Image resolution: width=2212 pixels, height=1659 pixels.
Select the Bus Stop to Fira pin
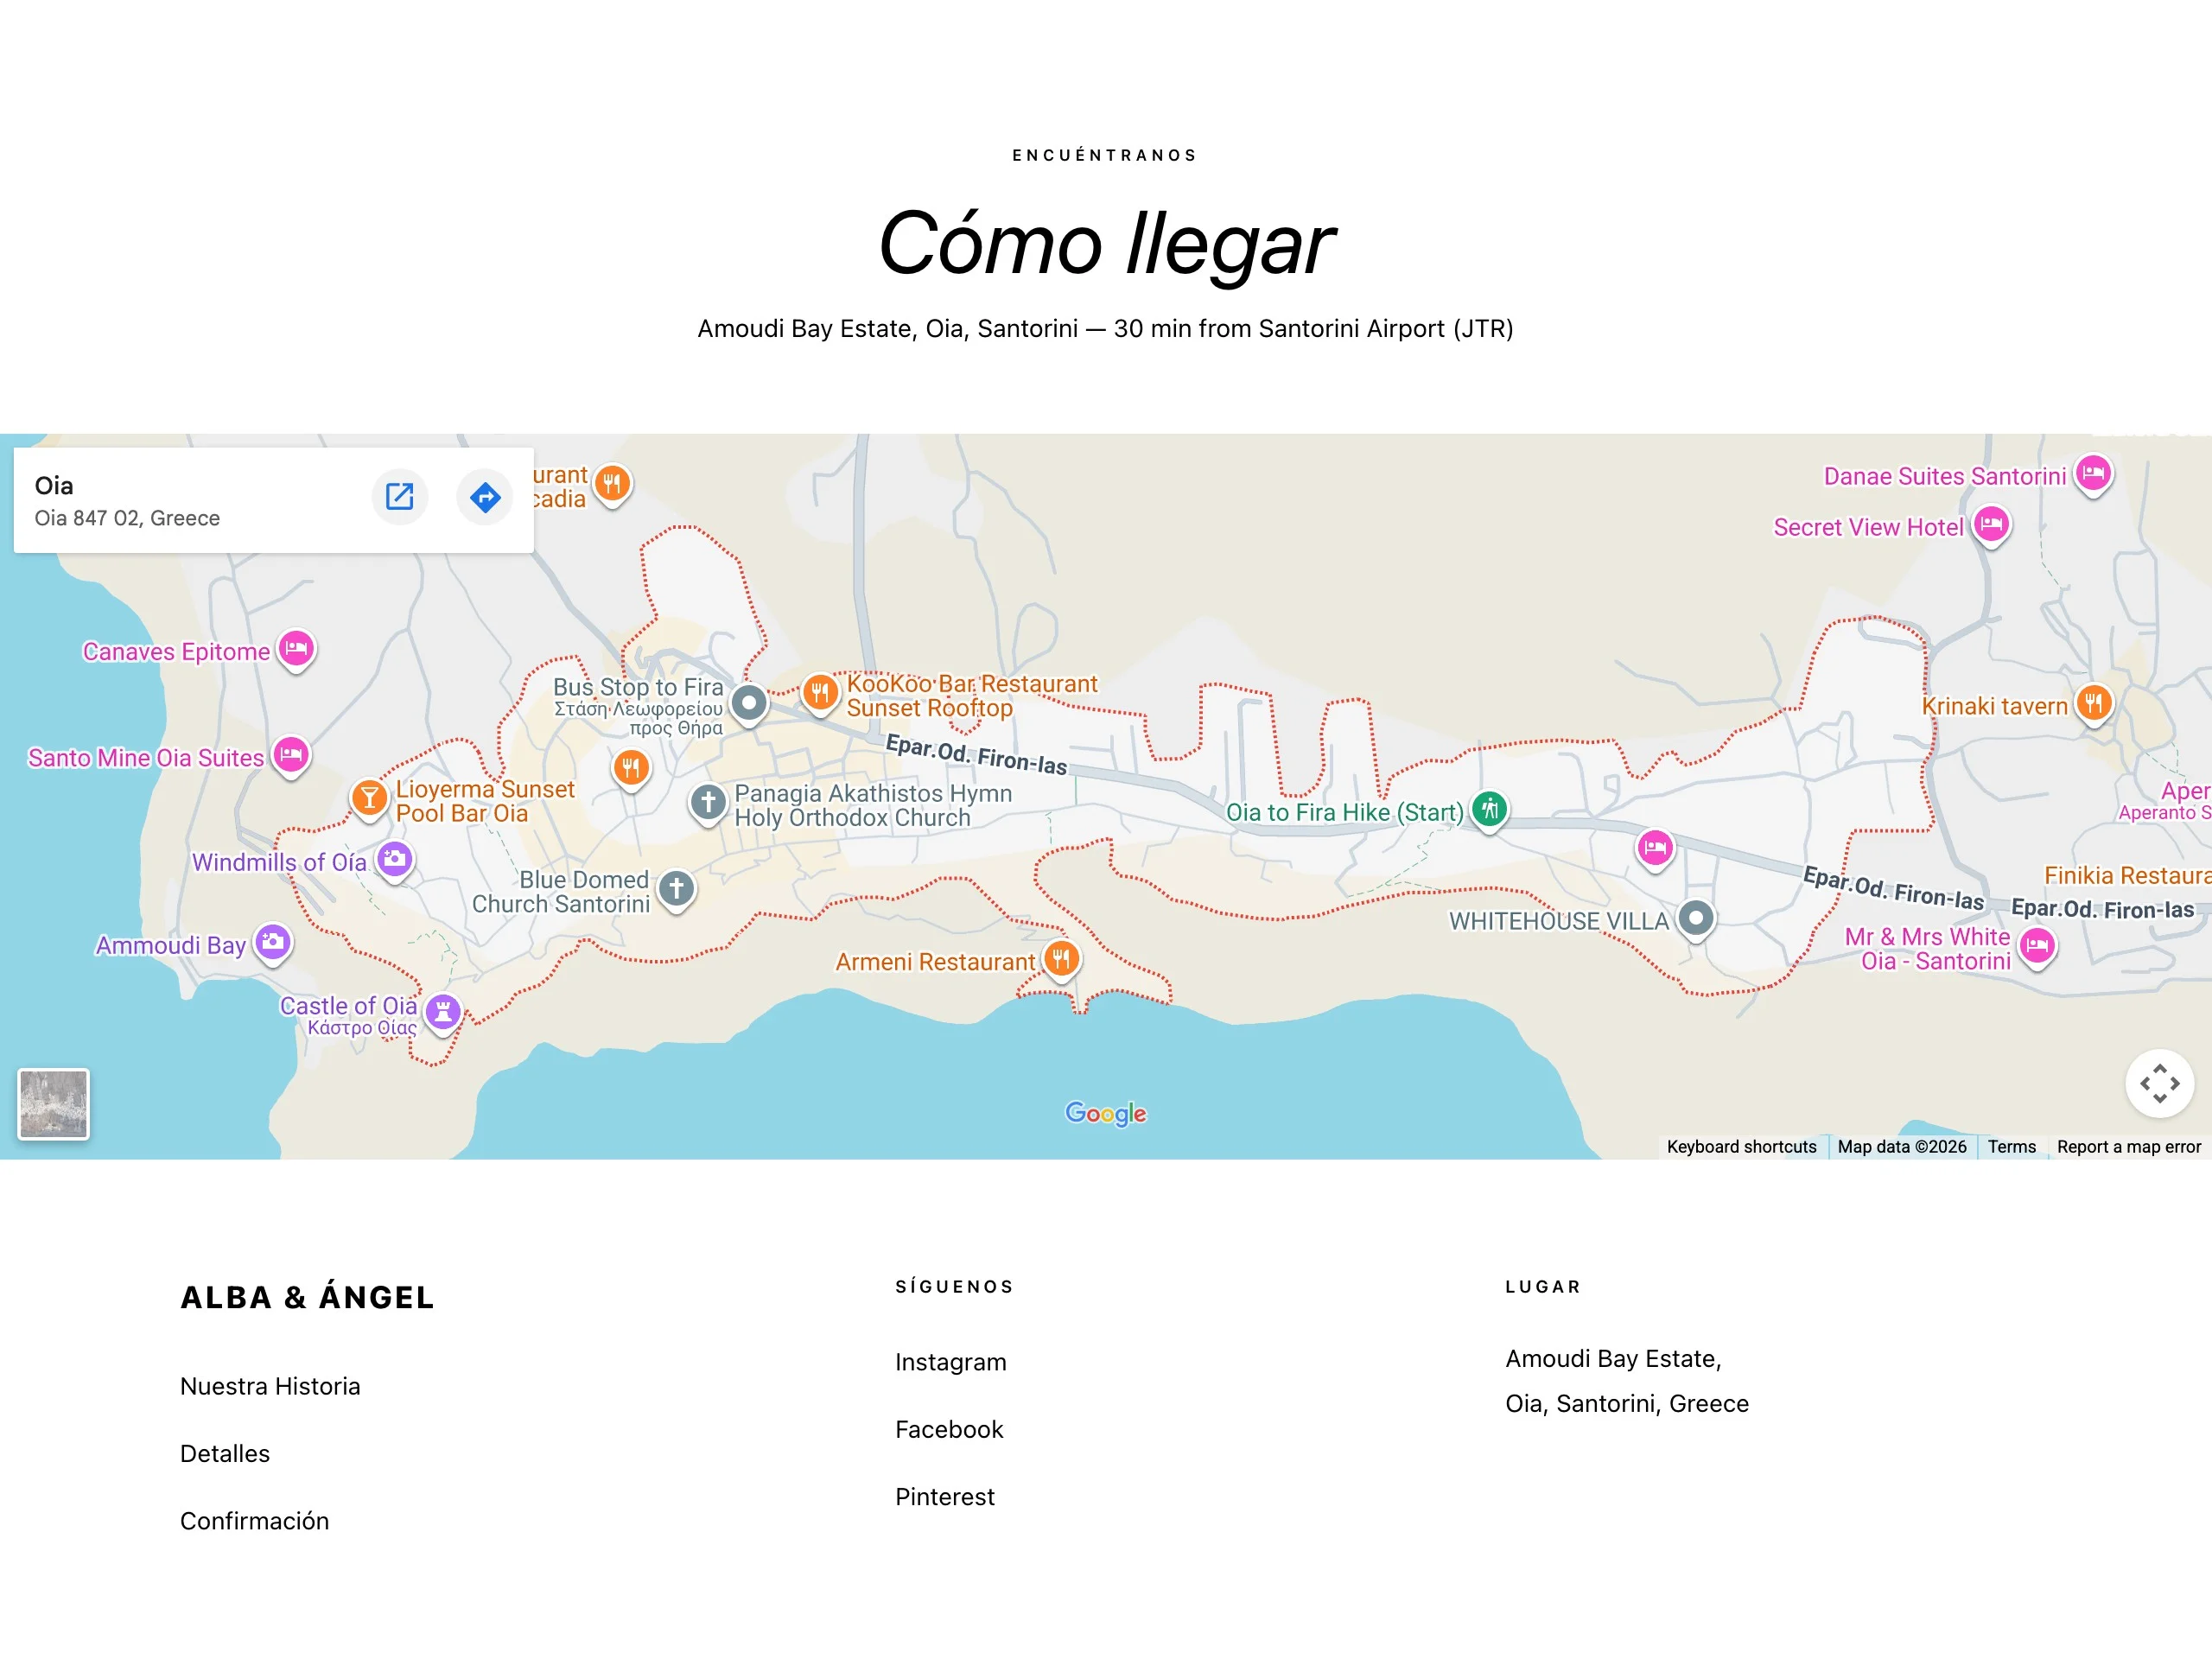(749, 703)
